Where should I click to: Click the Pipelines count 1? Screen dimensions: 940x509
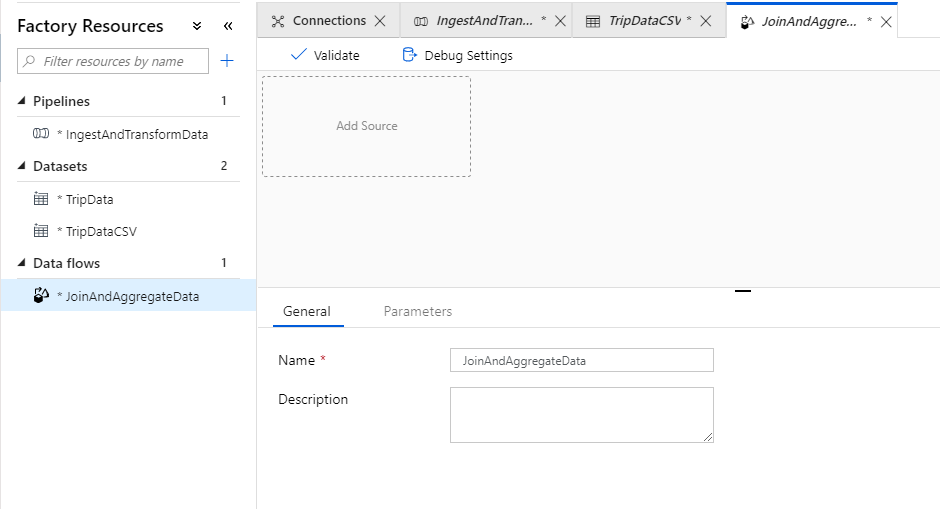click(x=224, y=101)
